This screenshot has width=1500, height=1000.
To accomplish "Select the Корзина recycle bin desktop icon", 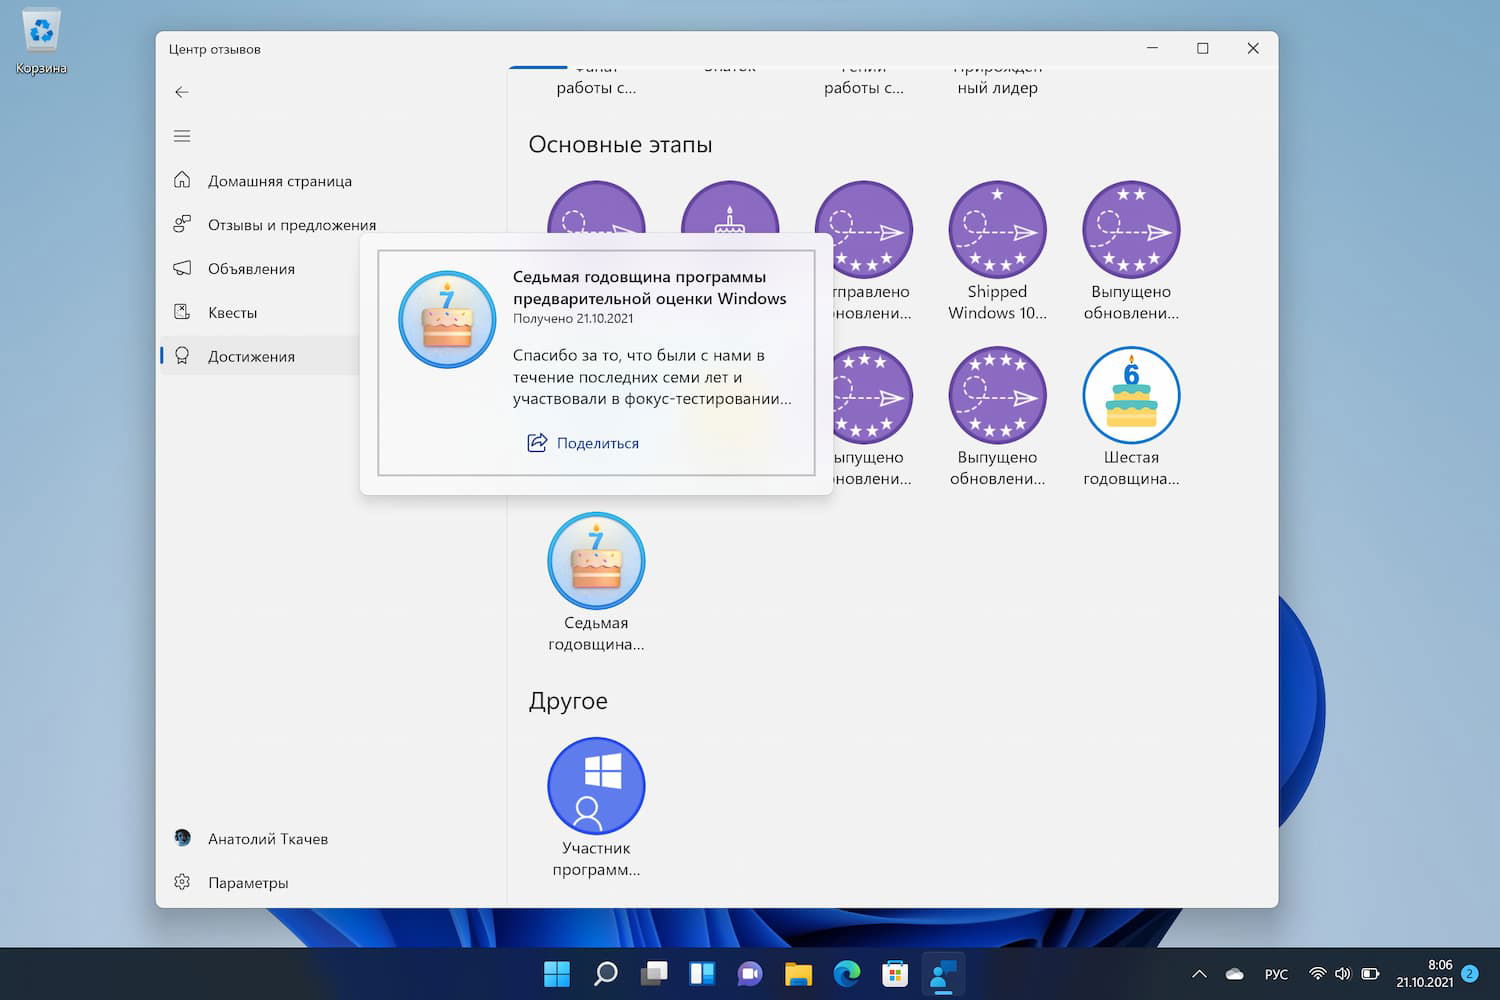I will [41, 42].
